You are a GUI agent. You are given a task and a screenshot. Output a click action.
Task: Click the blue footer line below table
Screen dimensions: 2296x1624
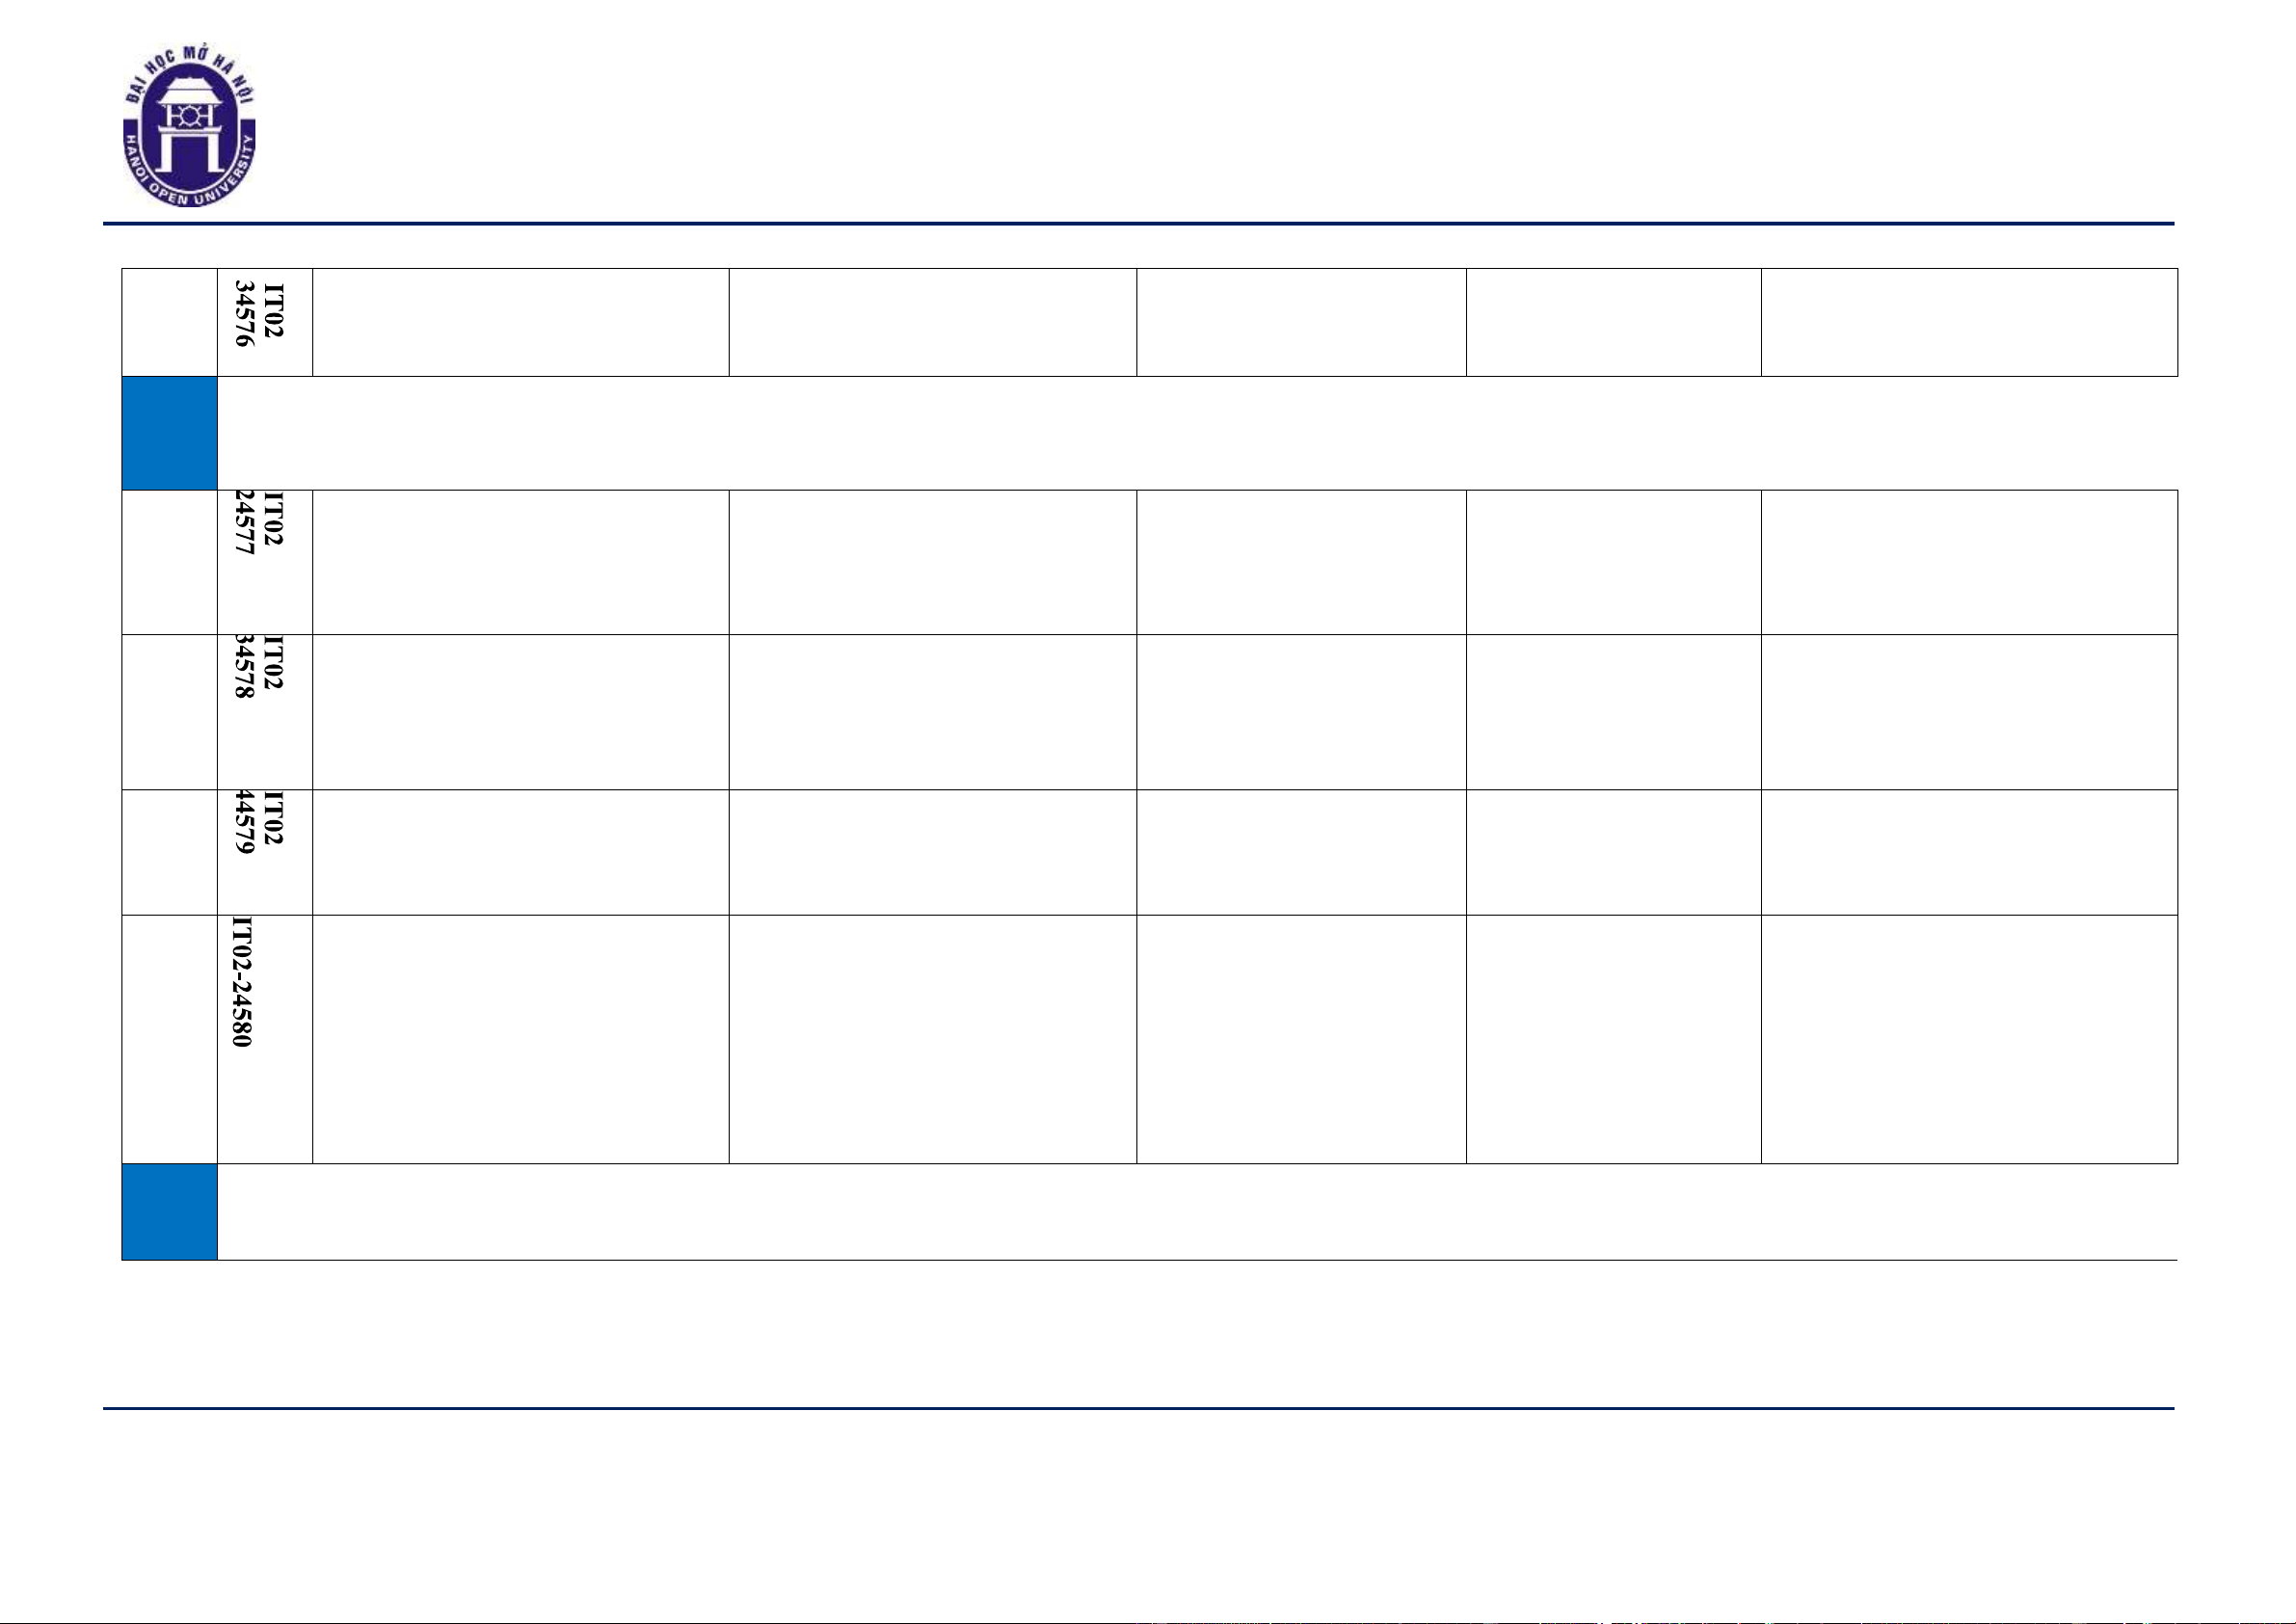1138,1408
